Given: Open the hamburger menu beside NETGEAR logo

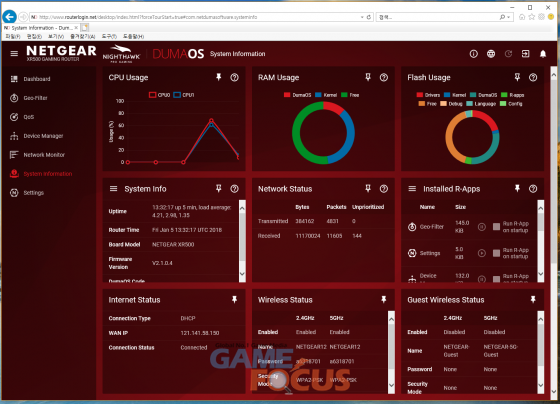Looking at the screenshot, I should 14,54.
